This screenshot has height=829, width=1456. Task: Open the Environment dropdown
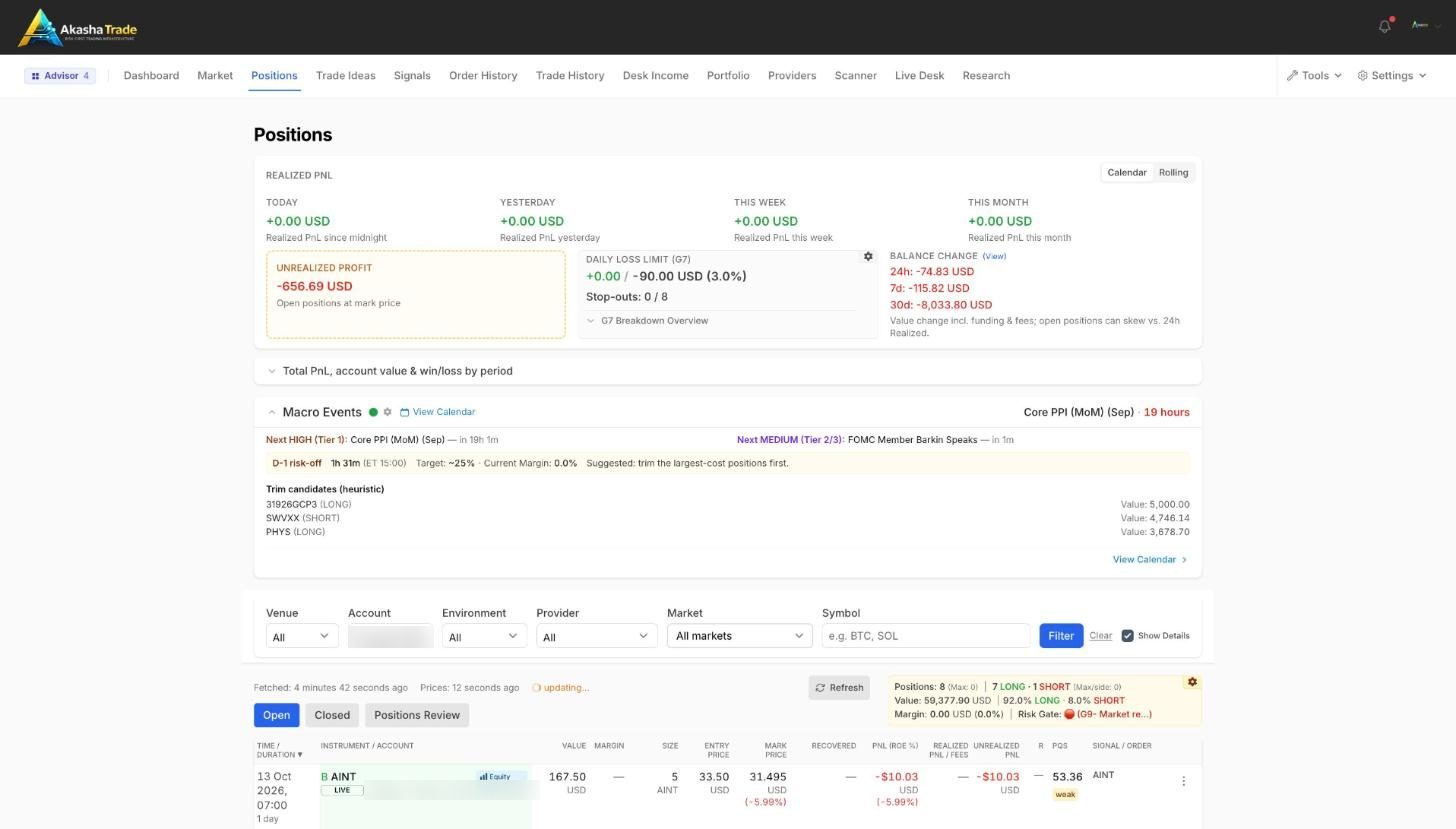pos(484,636)
